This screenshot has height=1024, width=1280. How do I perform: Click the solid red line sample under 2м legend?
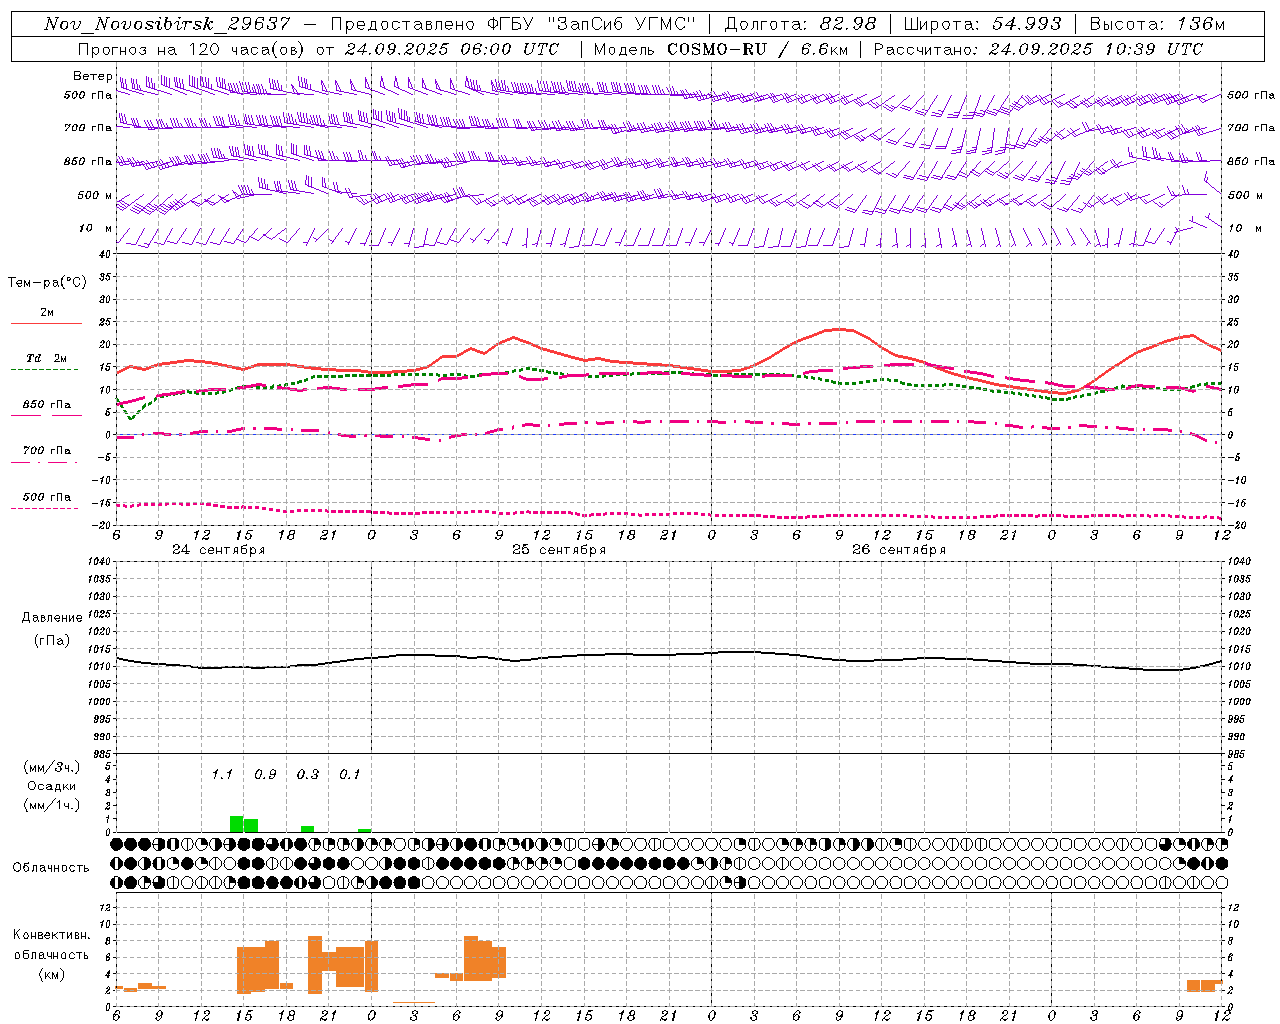pyautogui.click(x=46, y=323)
